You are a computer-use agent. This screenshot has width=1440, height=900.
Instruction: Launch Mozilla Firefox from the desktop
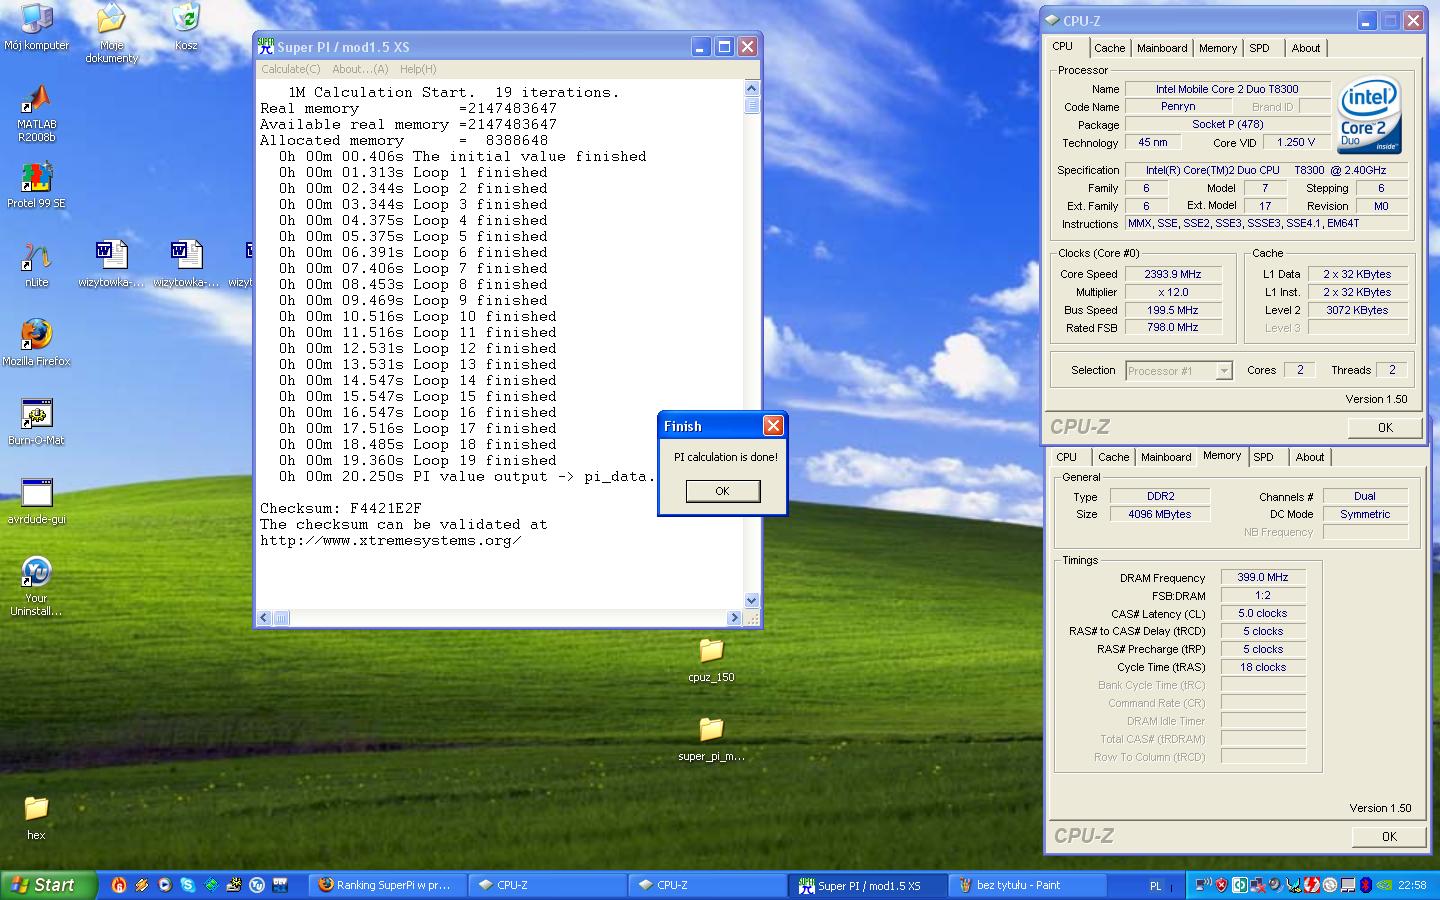tap(36, 336)
